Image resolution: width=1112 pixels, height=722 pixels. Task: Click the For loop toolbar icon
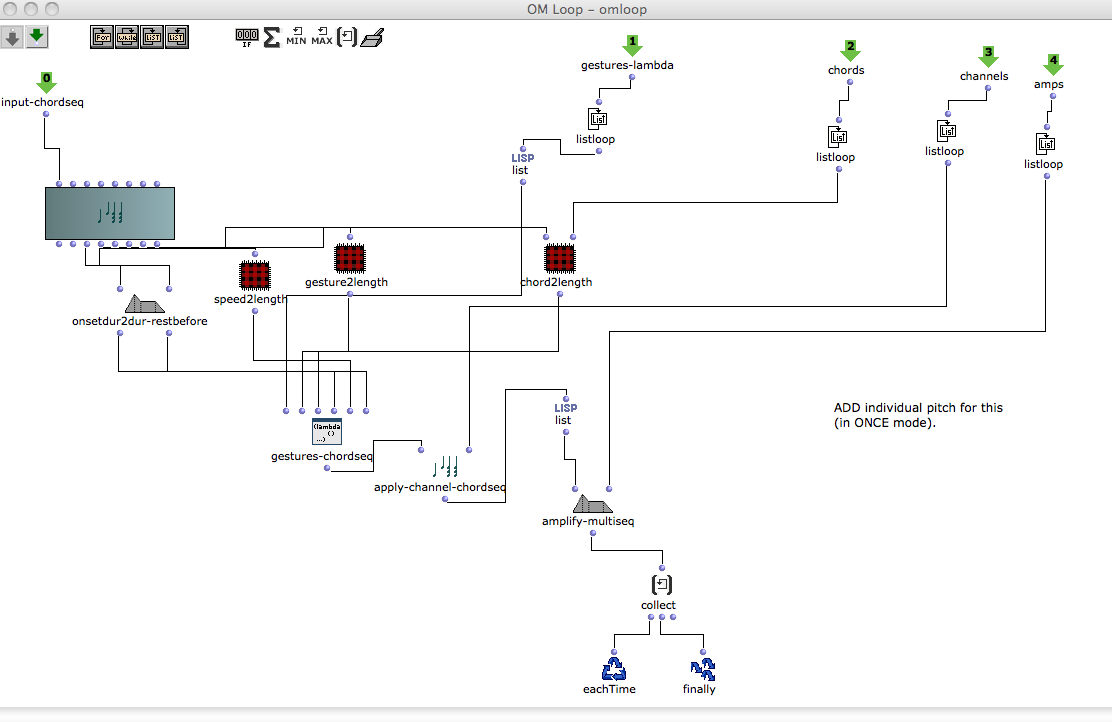coord(102,38)
